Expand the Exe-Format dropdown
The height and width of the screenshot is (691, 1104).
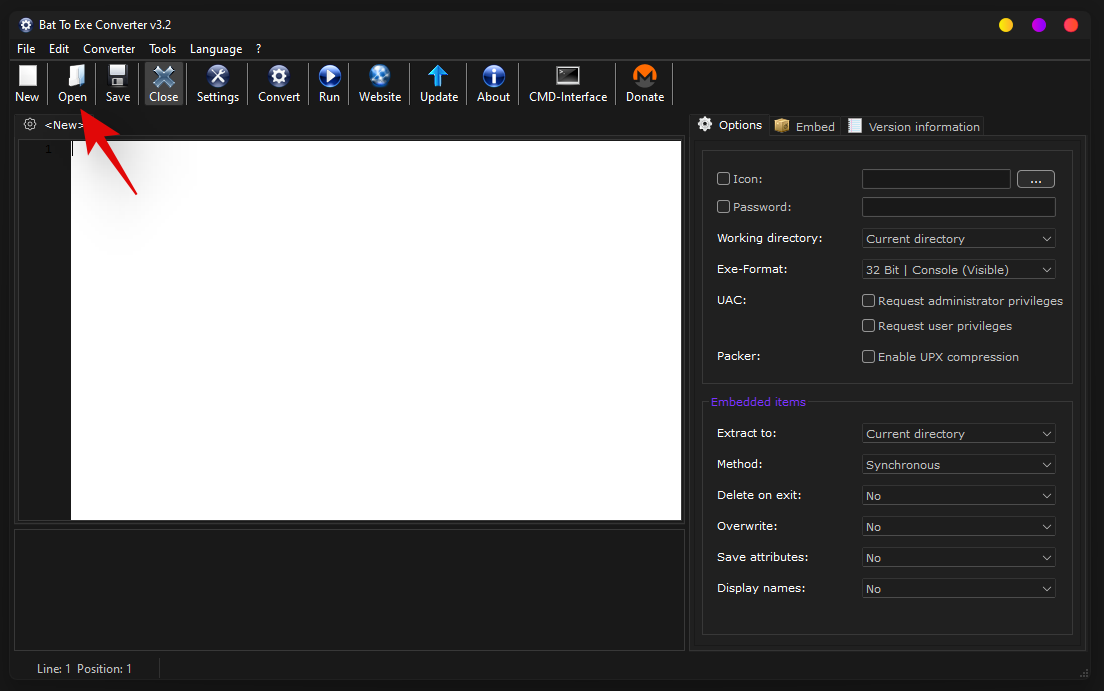(x=958, y=270)
